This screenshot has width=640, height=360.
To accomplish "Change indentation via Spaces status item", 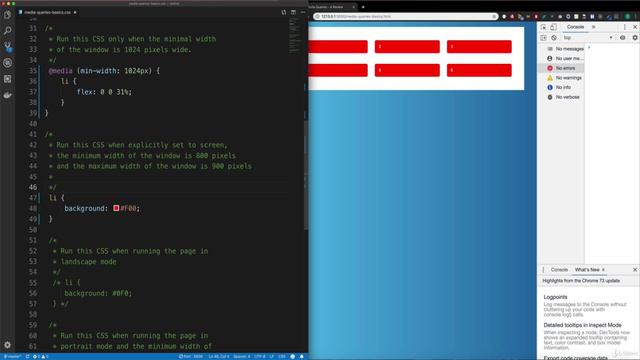I will (241, 356).
